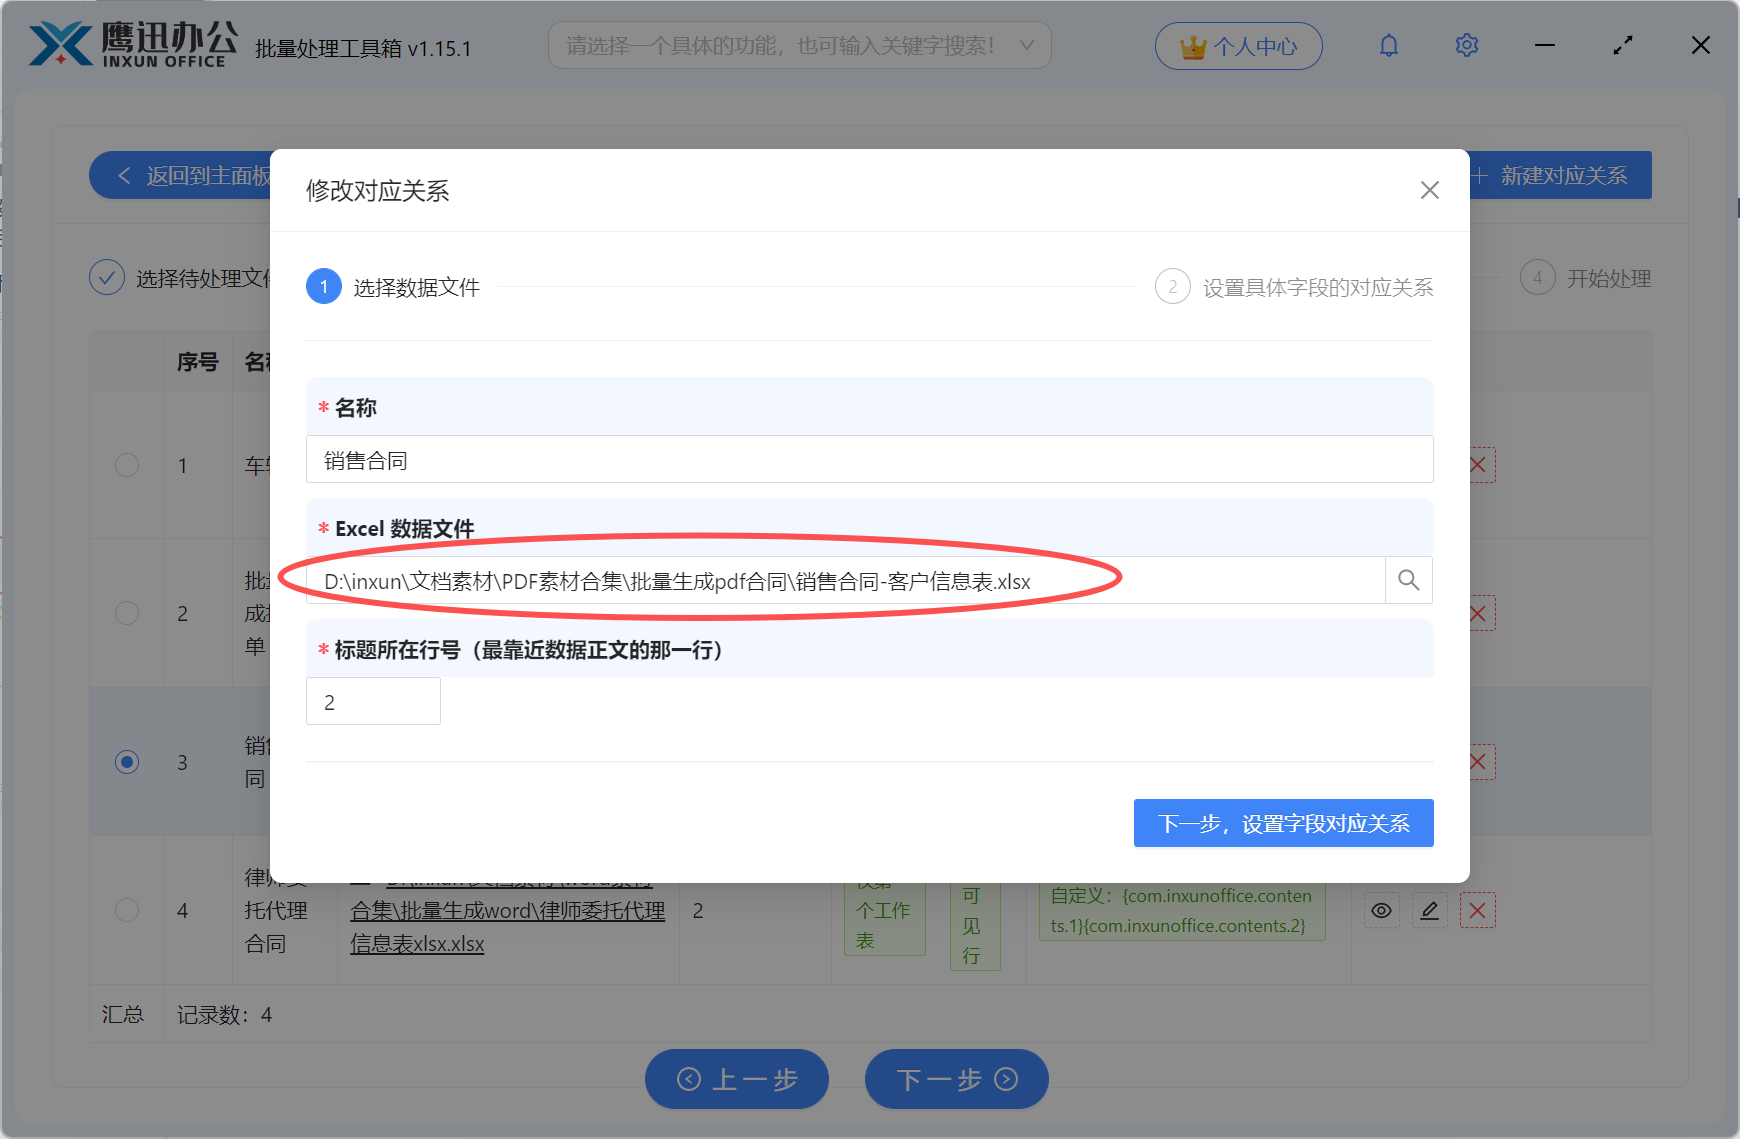
Task: Open the 律师委托代理信息表xlsx.xlsx file link
Action: point(508,910)
